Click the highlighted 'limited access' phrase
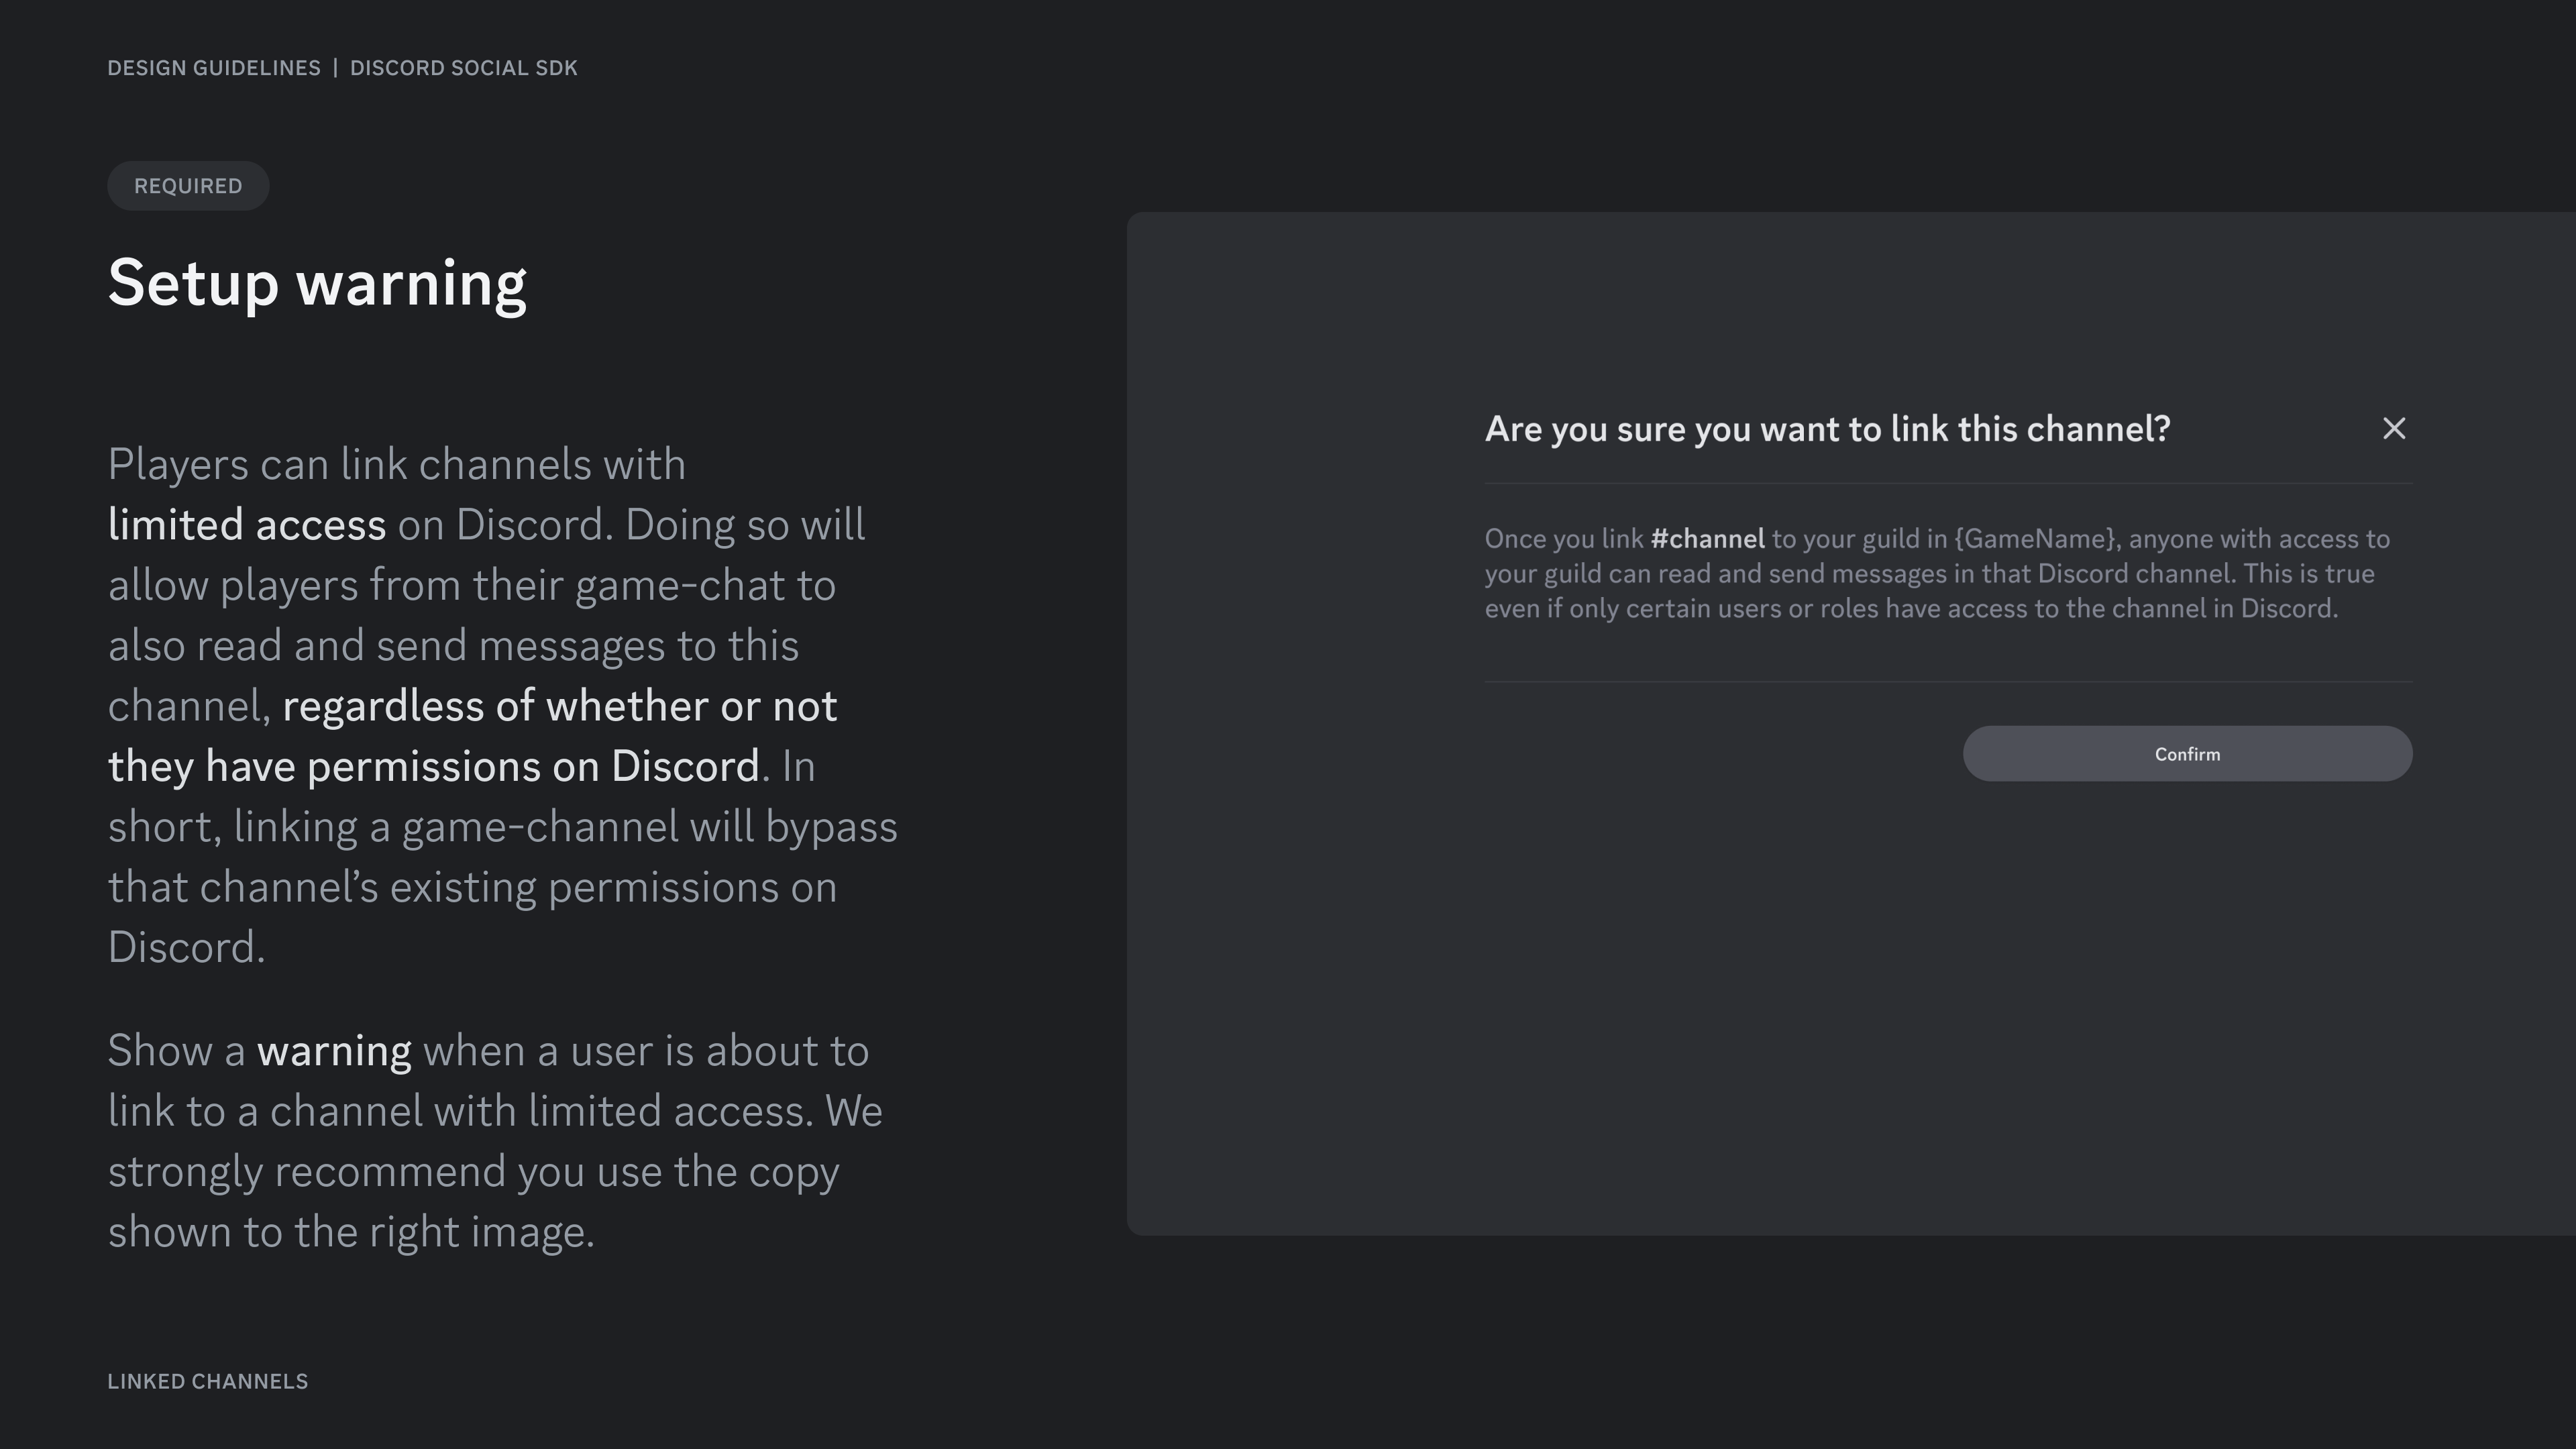Viewport: 2576px width, 1449px height. coord(247,525)
